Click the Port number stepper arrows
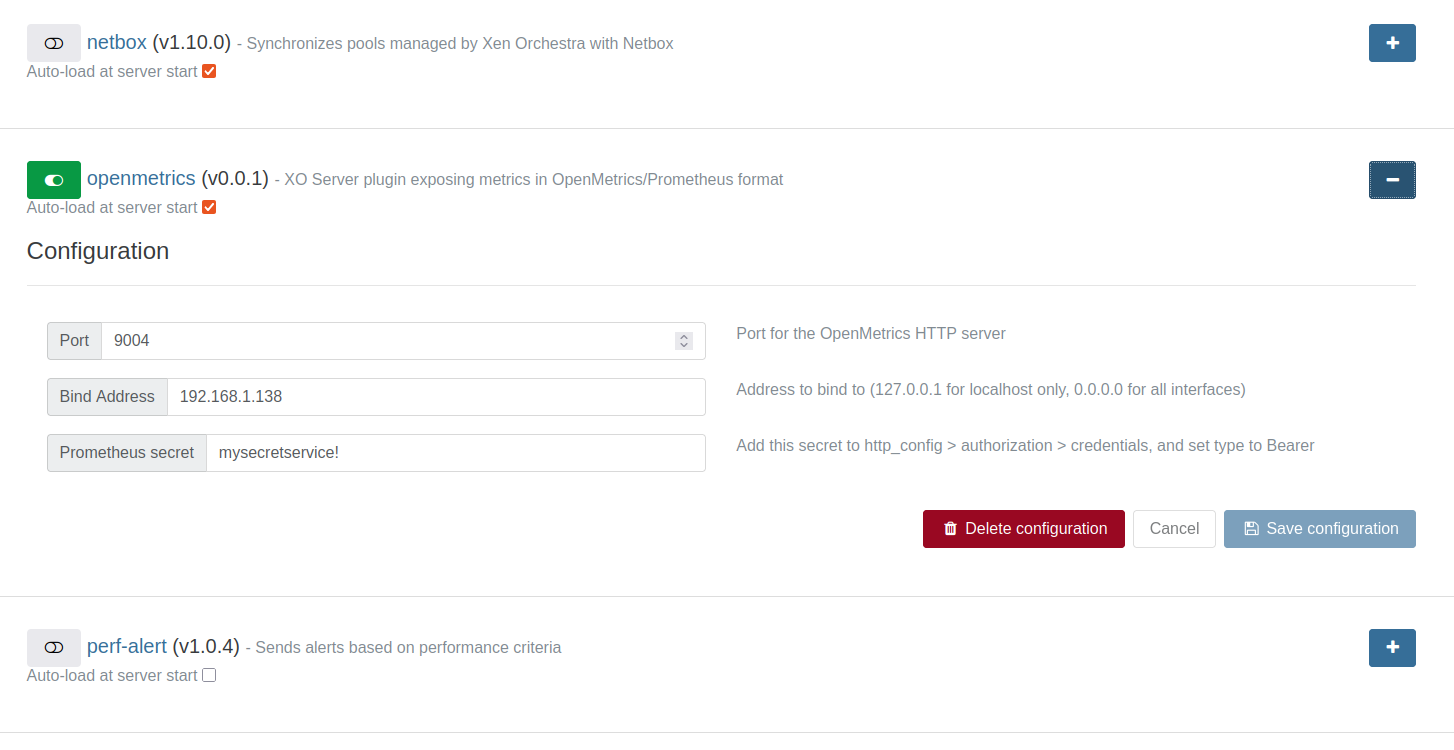 (x=684, y=341)
